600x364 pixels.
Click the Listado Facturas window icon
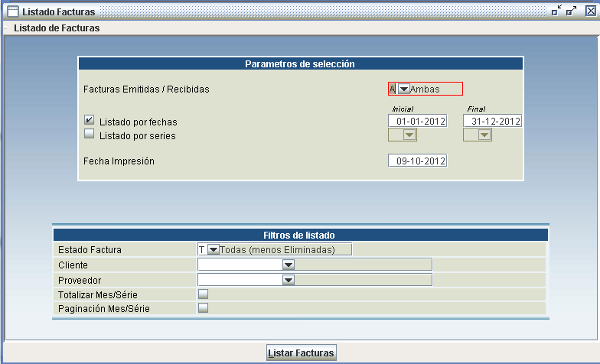tap(13, 11)
